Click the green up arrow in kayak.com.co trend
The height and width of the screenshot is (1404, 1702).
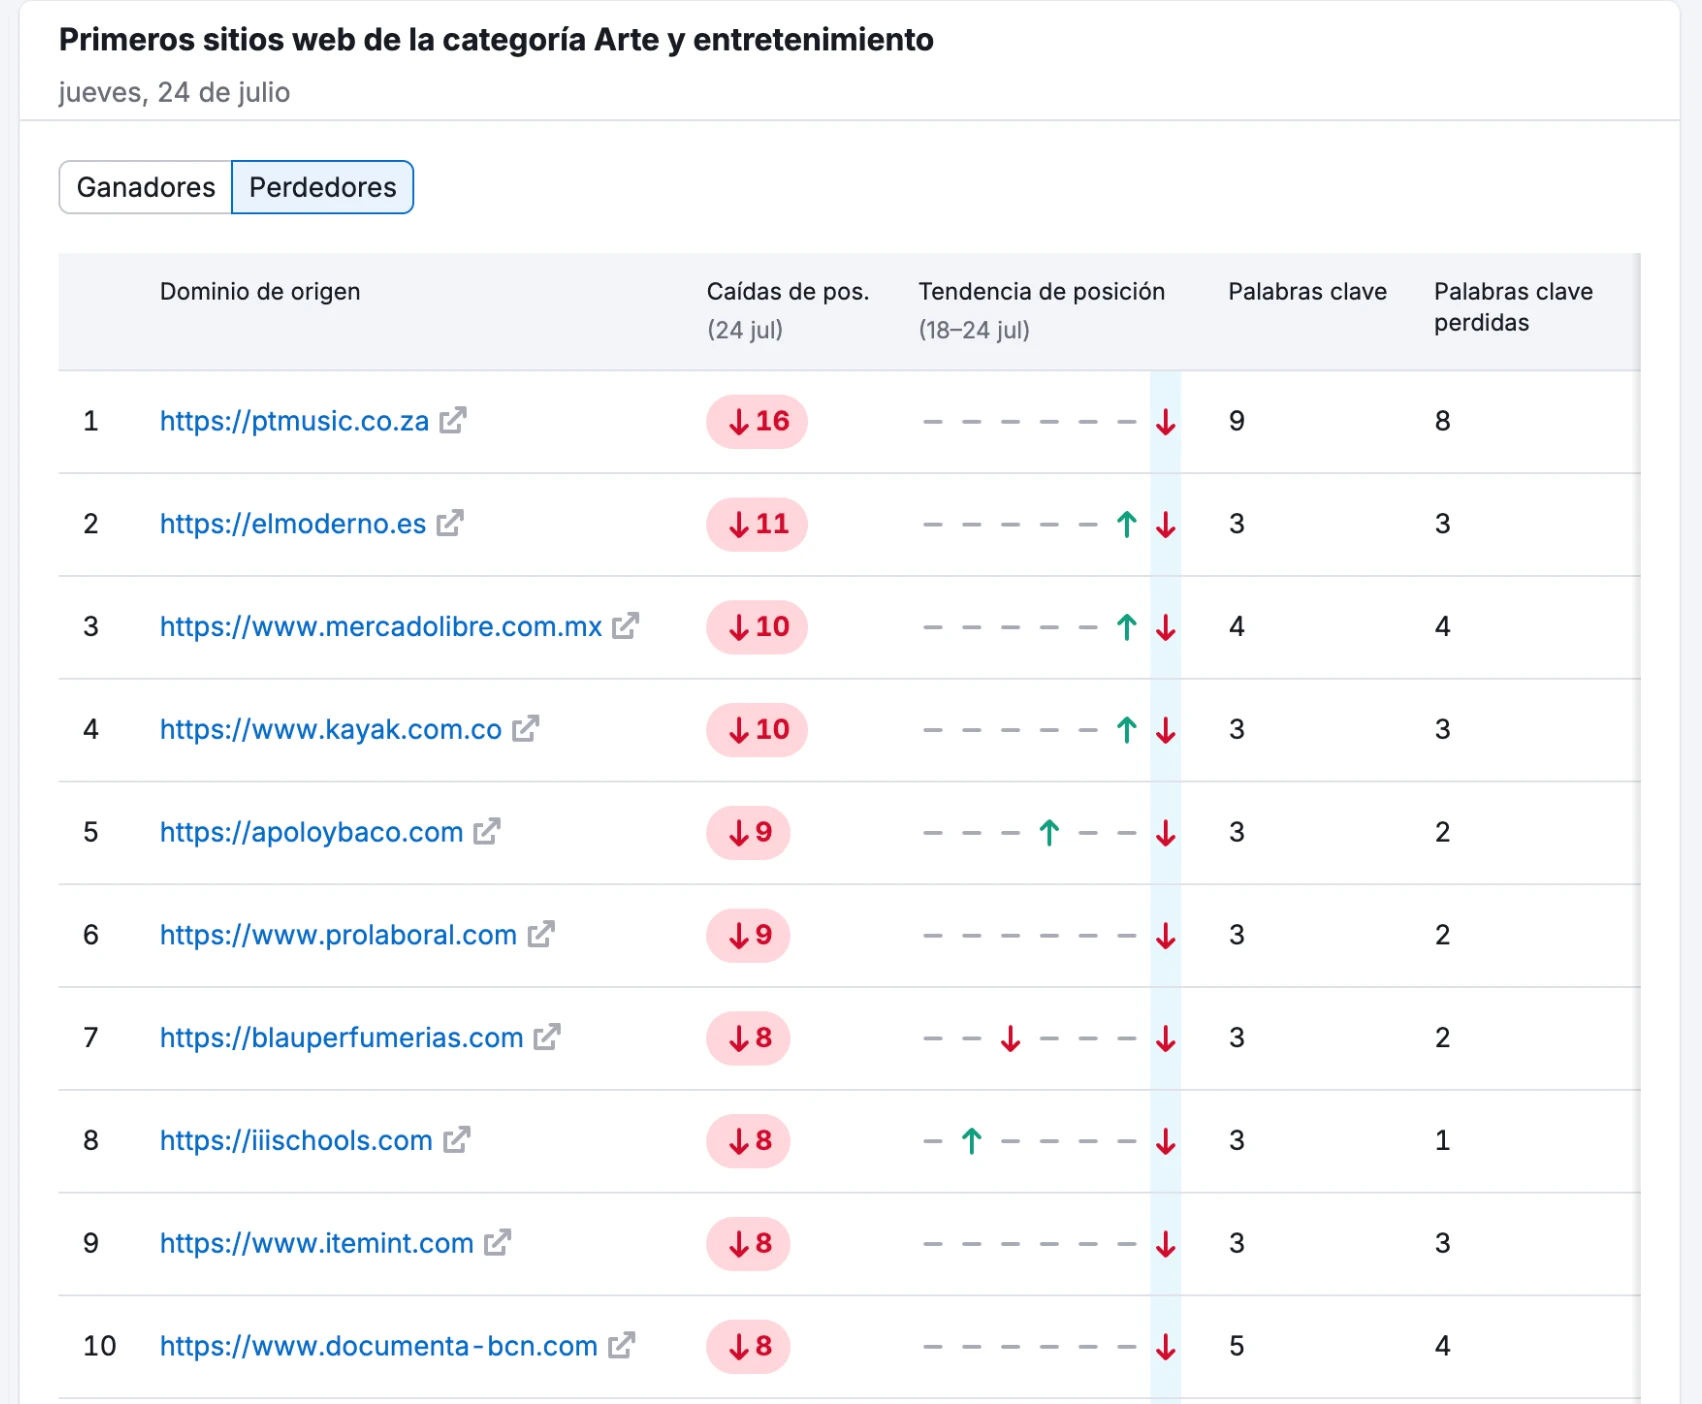tap(1127, 730)
